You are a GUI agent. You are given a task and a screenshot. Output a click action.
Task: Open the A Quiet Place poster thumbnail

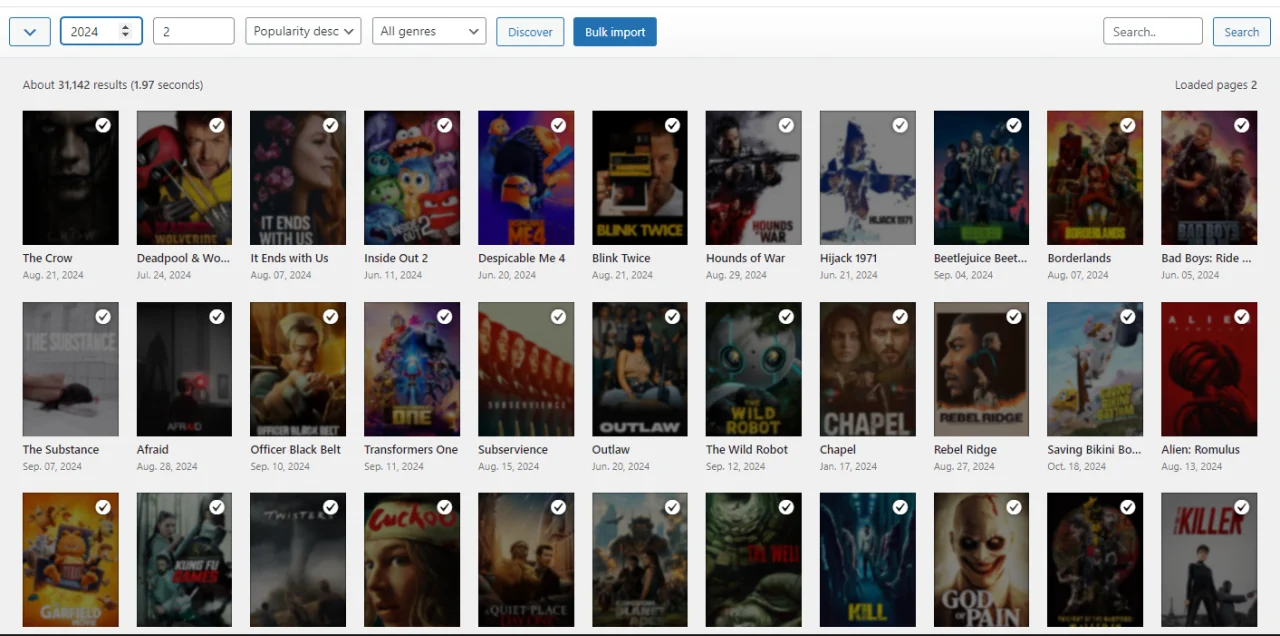click(x=526, y=560)
